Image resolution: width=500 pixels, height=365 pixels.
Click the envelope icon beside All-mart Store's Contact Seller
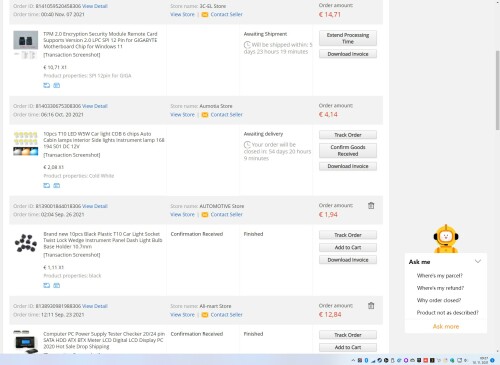(x=205, y=315)
